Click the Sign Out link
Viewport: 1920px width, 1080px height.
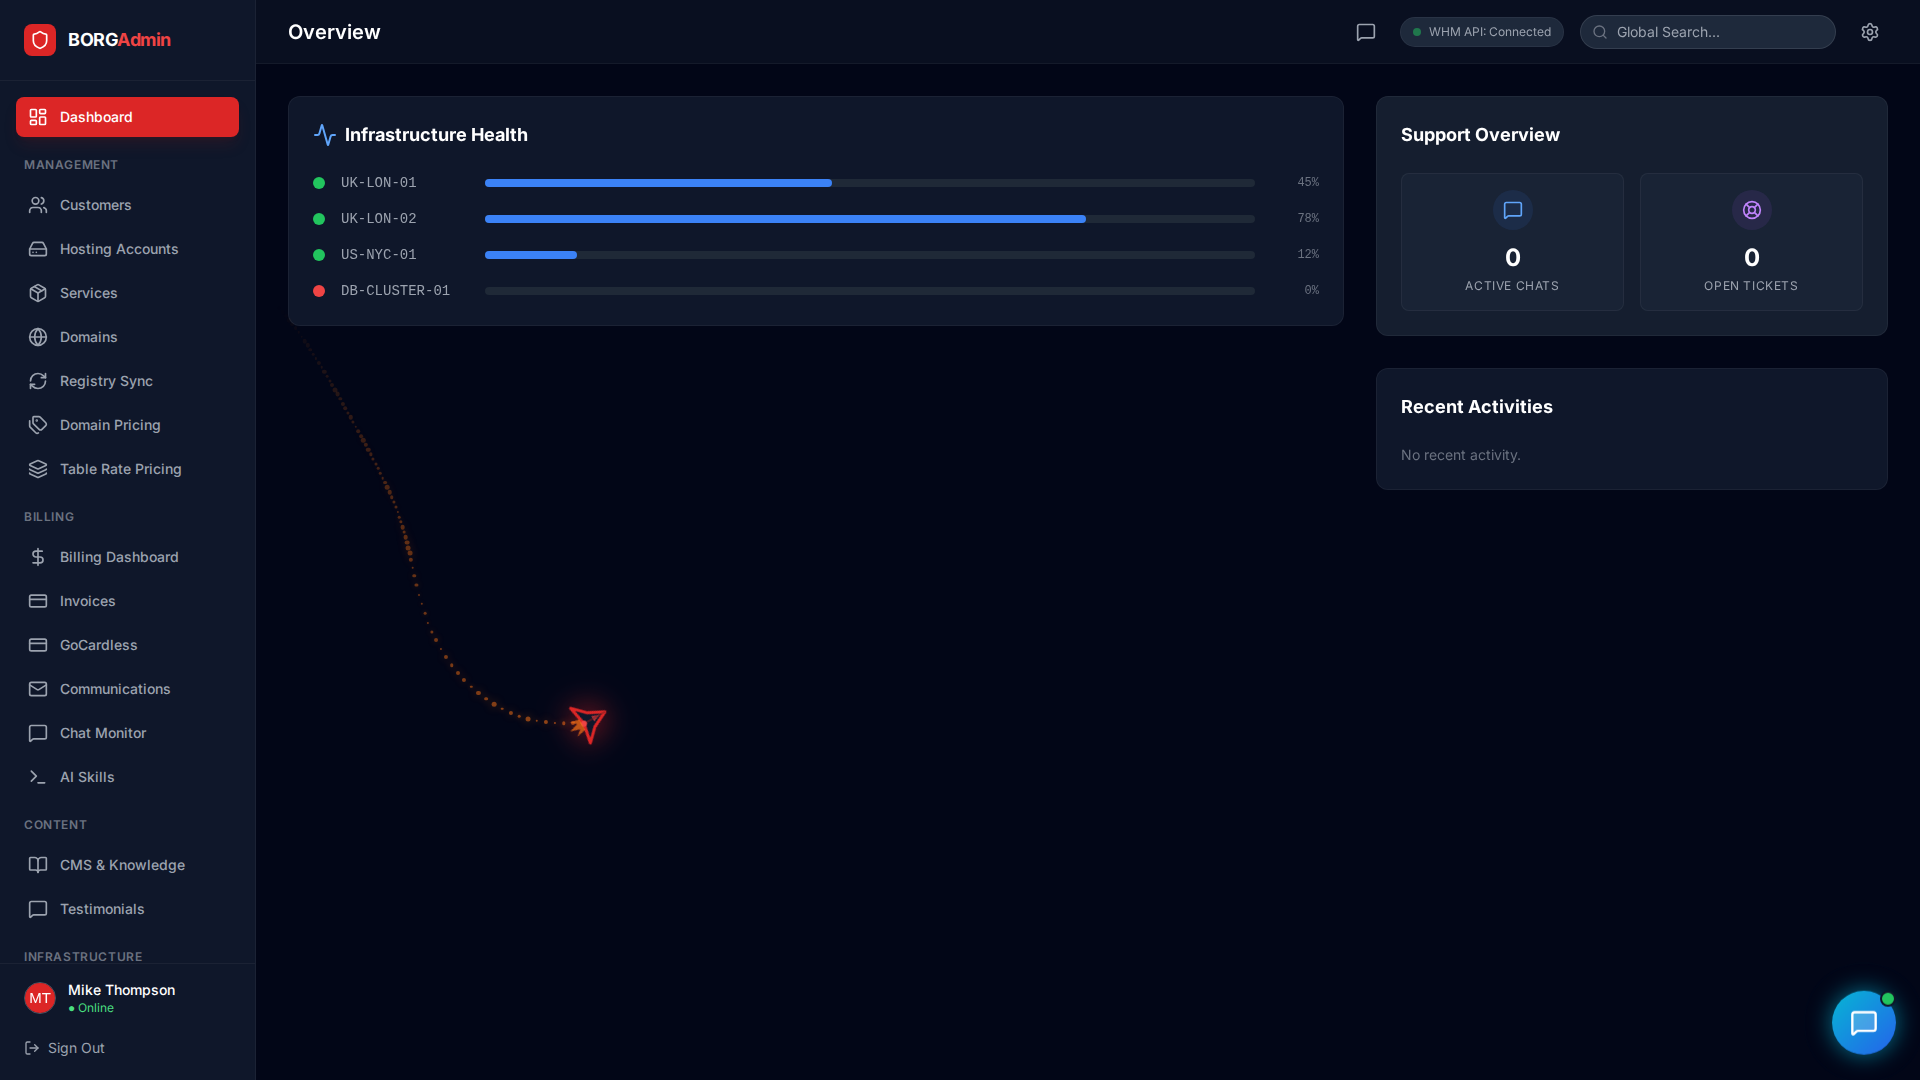point(64,1048)
